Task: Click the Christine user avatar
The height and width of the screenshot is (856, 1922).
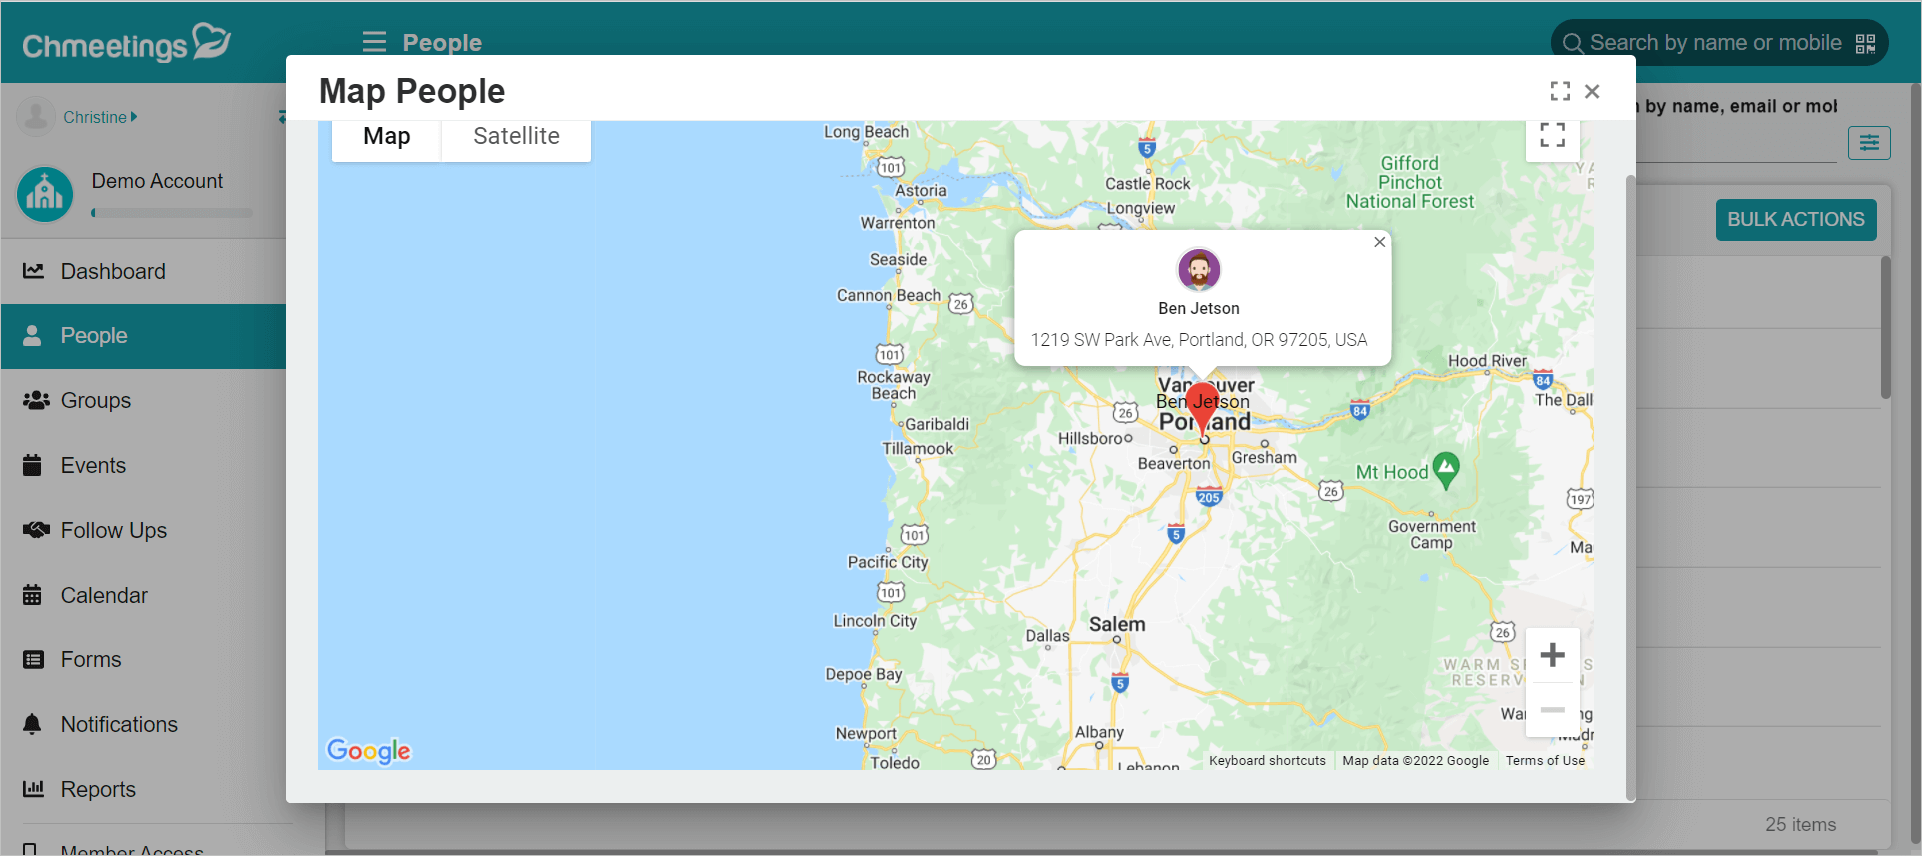Action: (x=36, y=117)
